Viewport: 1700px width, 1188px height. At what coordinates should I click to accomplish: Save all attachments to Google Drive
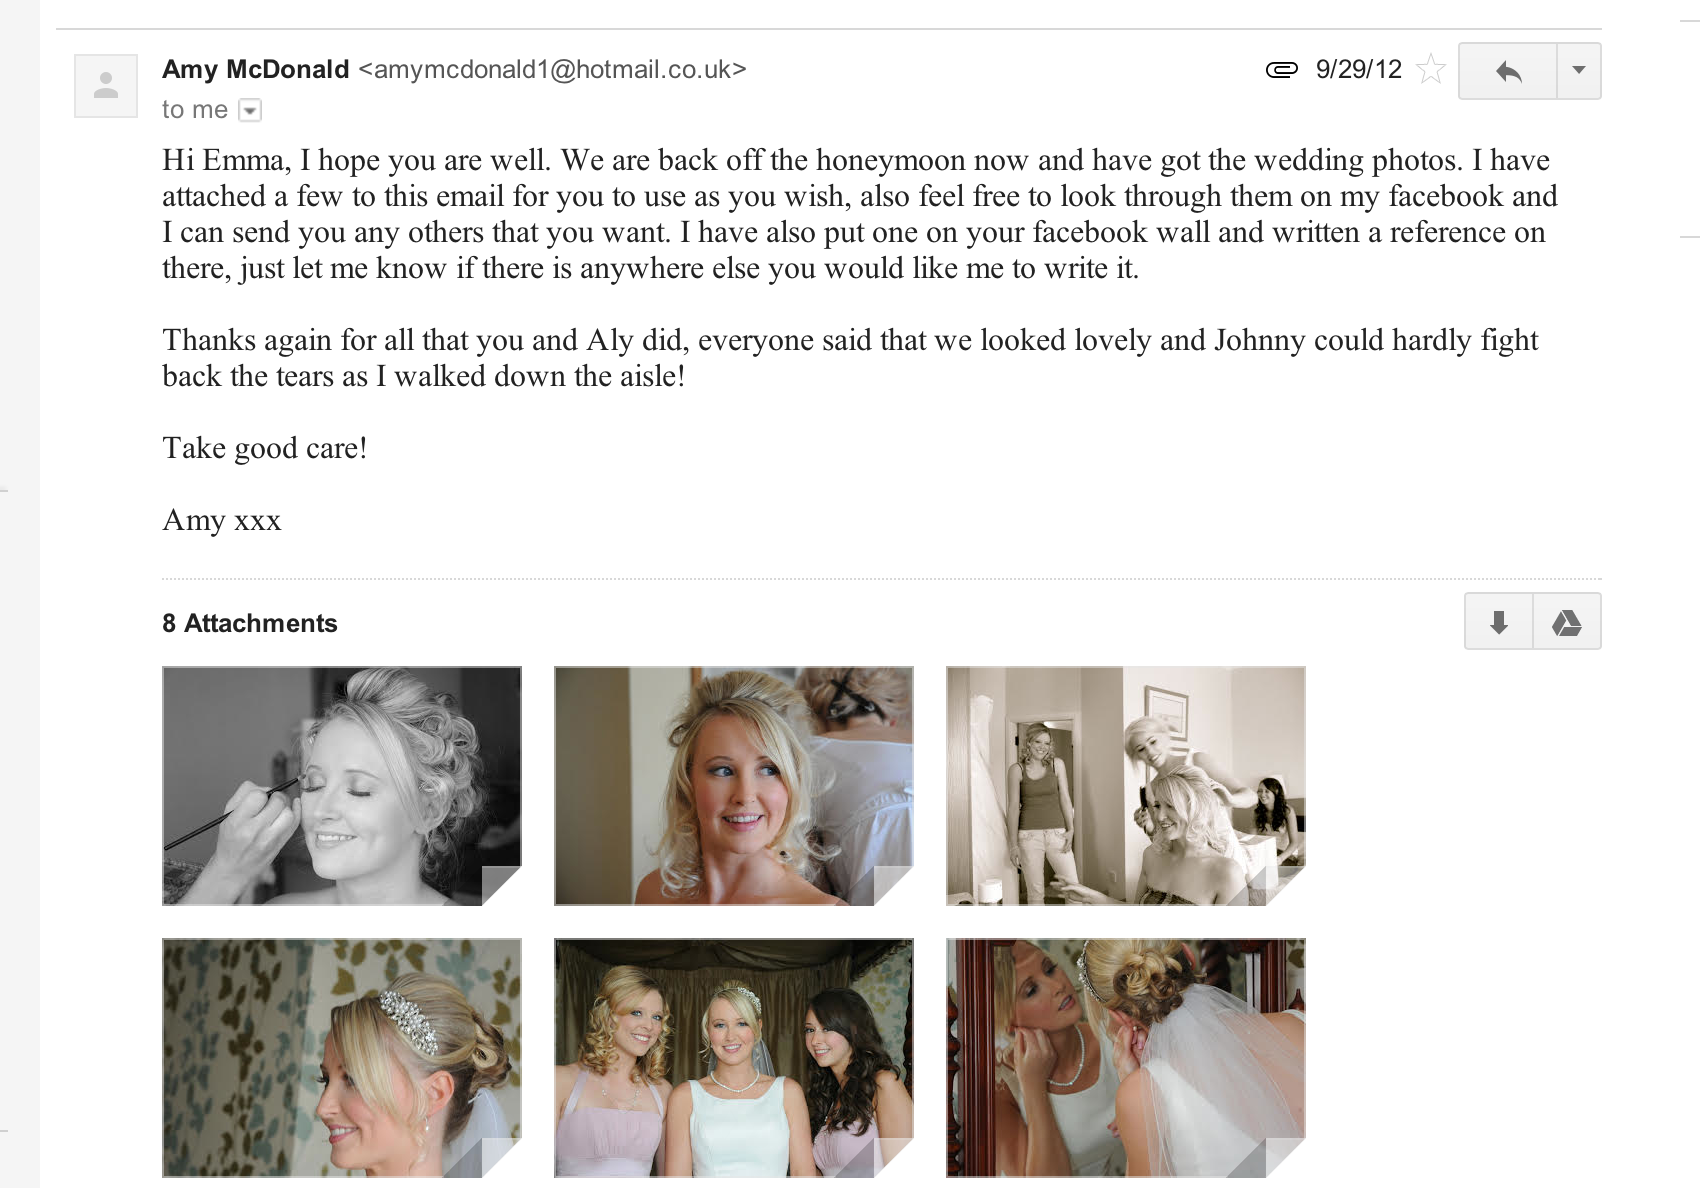pos(1567,622)
